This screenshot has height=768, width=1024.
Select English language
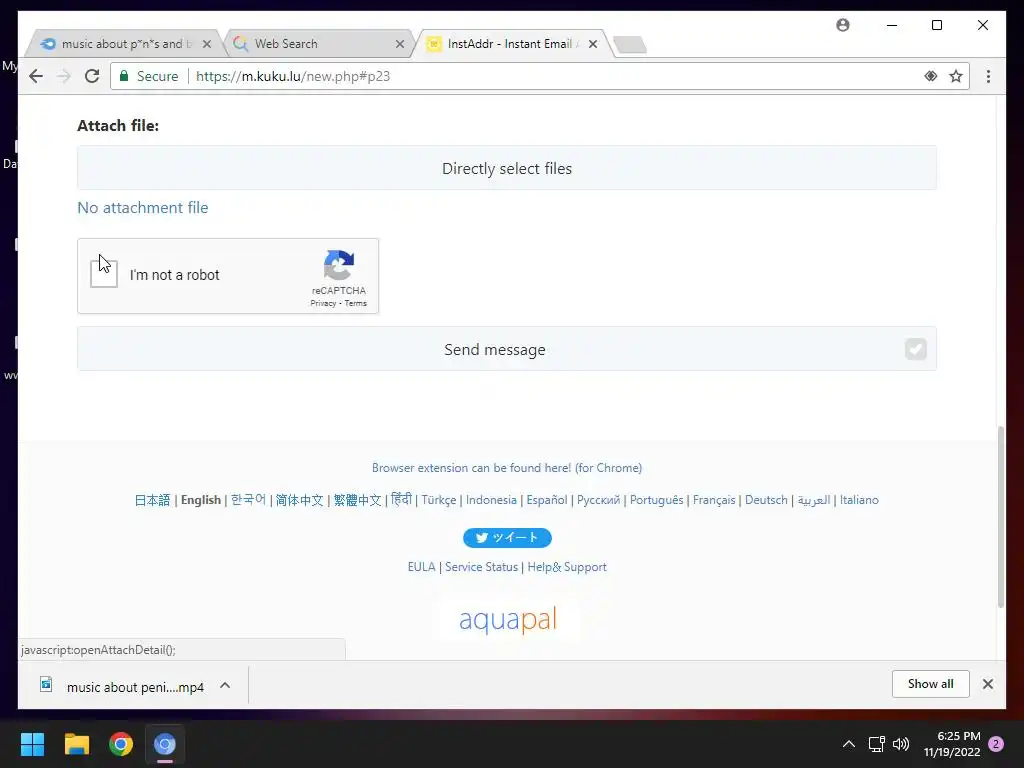[x=200, y=500]
